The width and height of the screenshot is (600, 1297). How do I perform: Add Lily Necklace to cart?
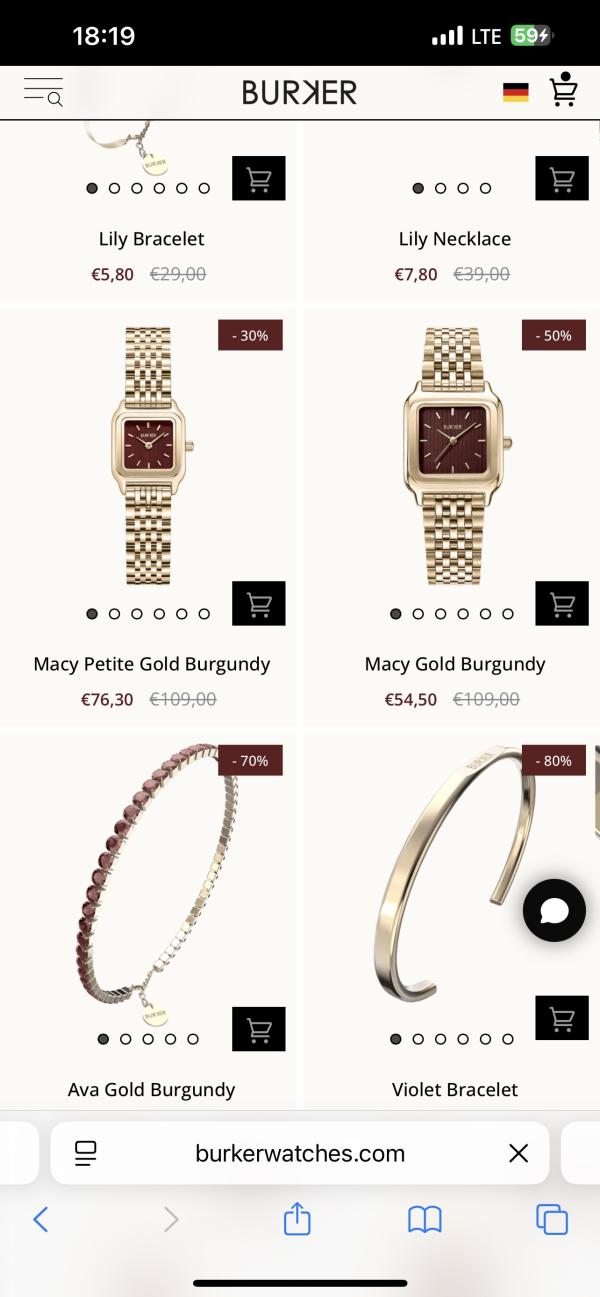(x=562, y=179)
